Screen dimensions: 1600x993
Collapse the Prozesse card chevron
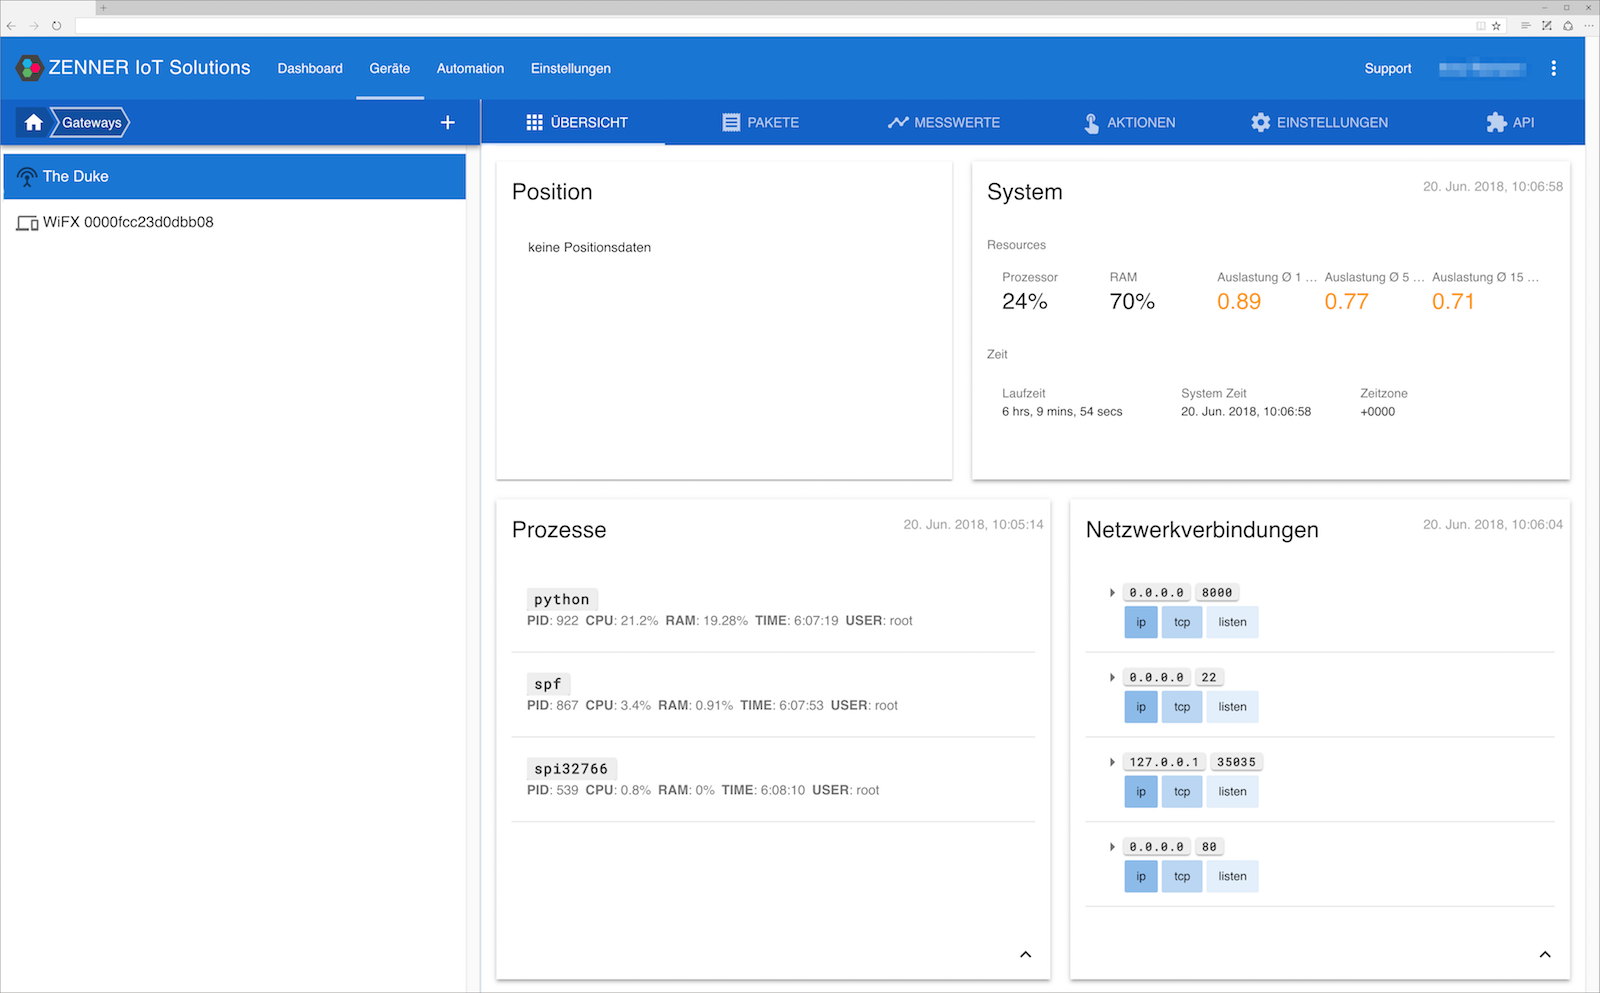pyautogui.click(x=1025, y=954)
